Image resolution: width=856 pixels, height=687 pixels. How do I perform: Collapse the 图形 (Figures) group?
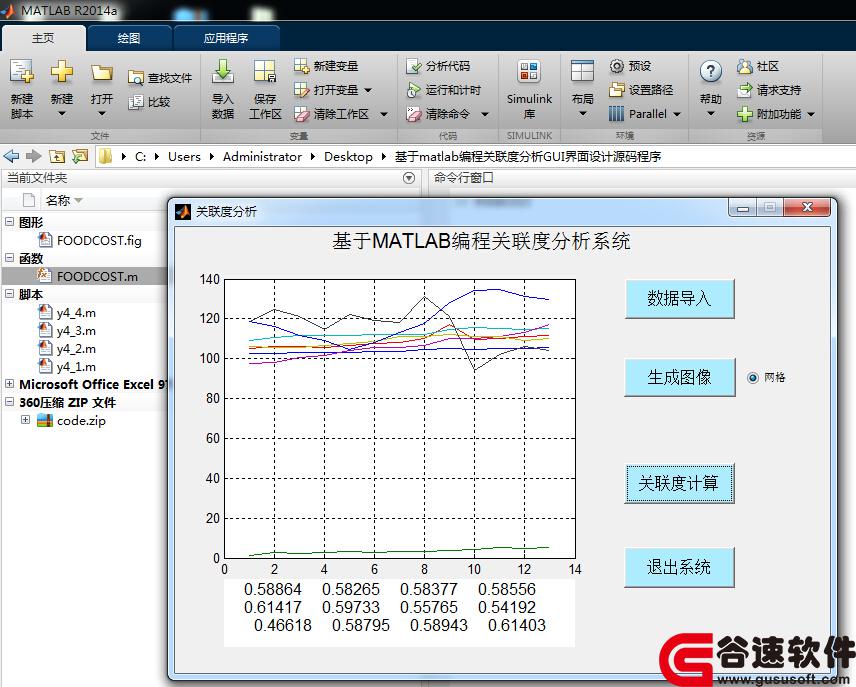[x=9, y=222]
